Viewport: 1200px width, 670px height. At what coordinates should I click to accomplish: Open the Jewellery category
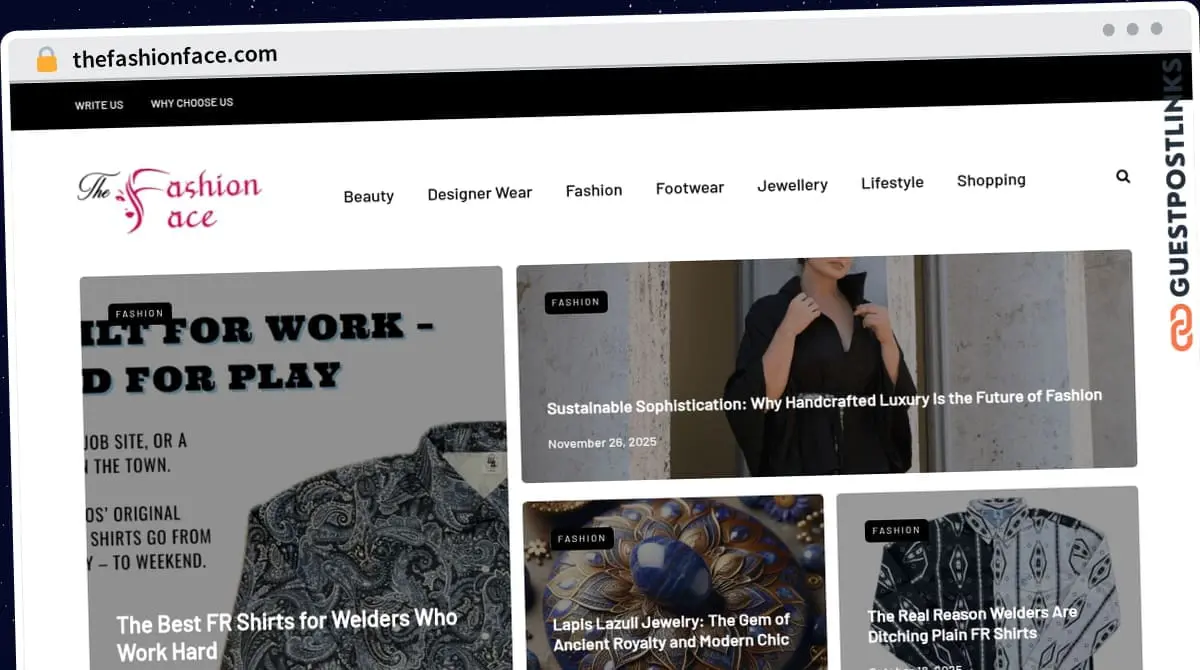tap(792, 185)
